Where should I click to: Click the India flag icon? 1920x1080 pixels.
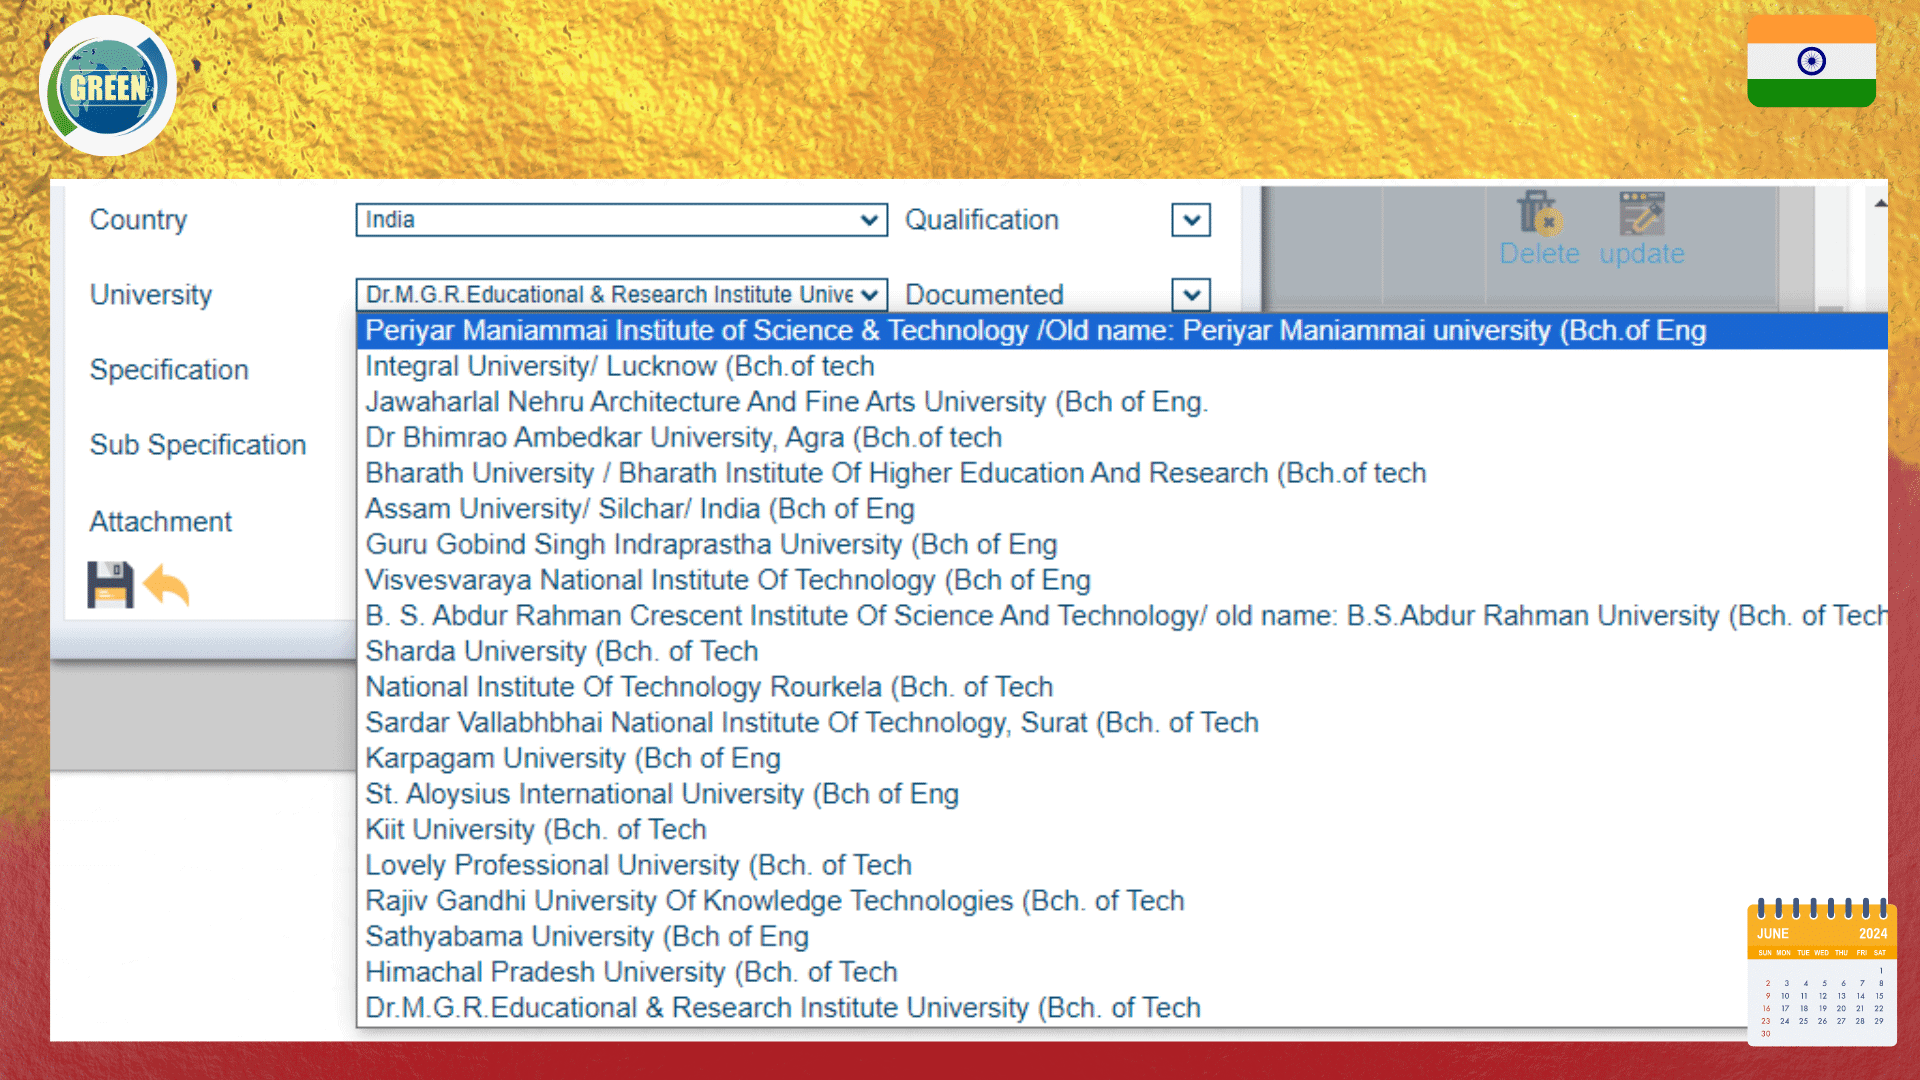[x=1811, y=61]
